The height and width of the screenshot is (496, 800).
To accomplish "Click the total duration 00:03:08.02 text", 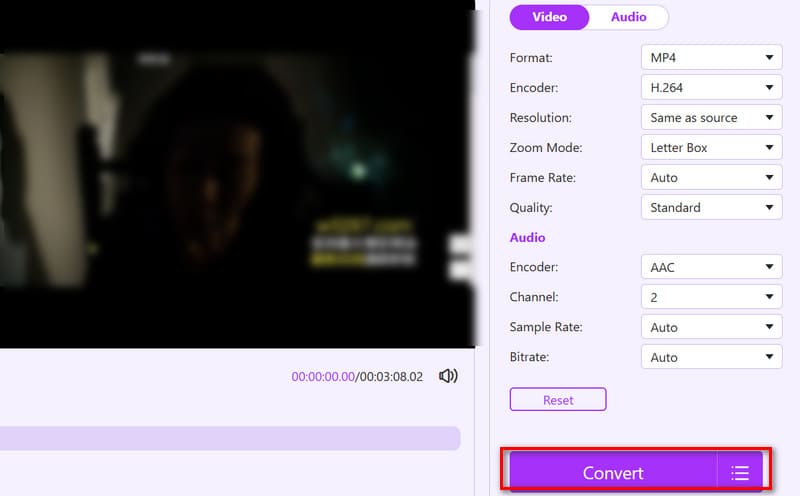I will pyautogui.click(x=391, y=377).
